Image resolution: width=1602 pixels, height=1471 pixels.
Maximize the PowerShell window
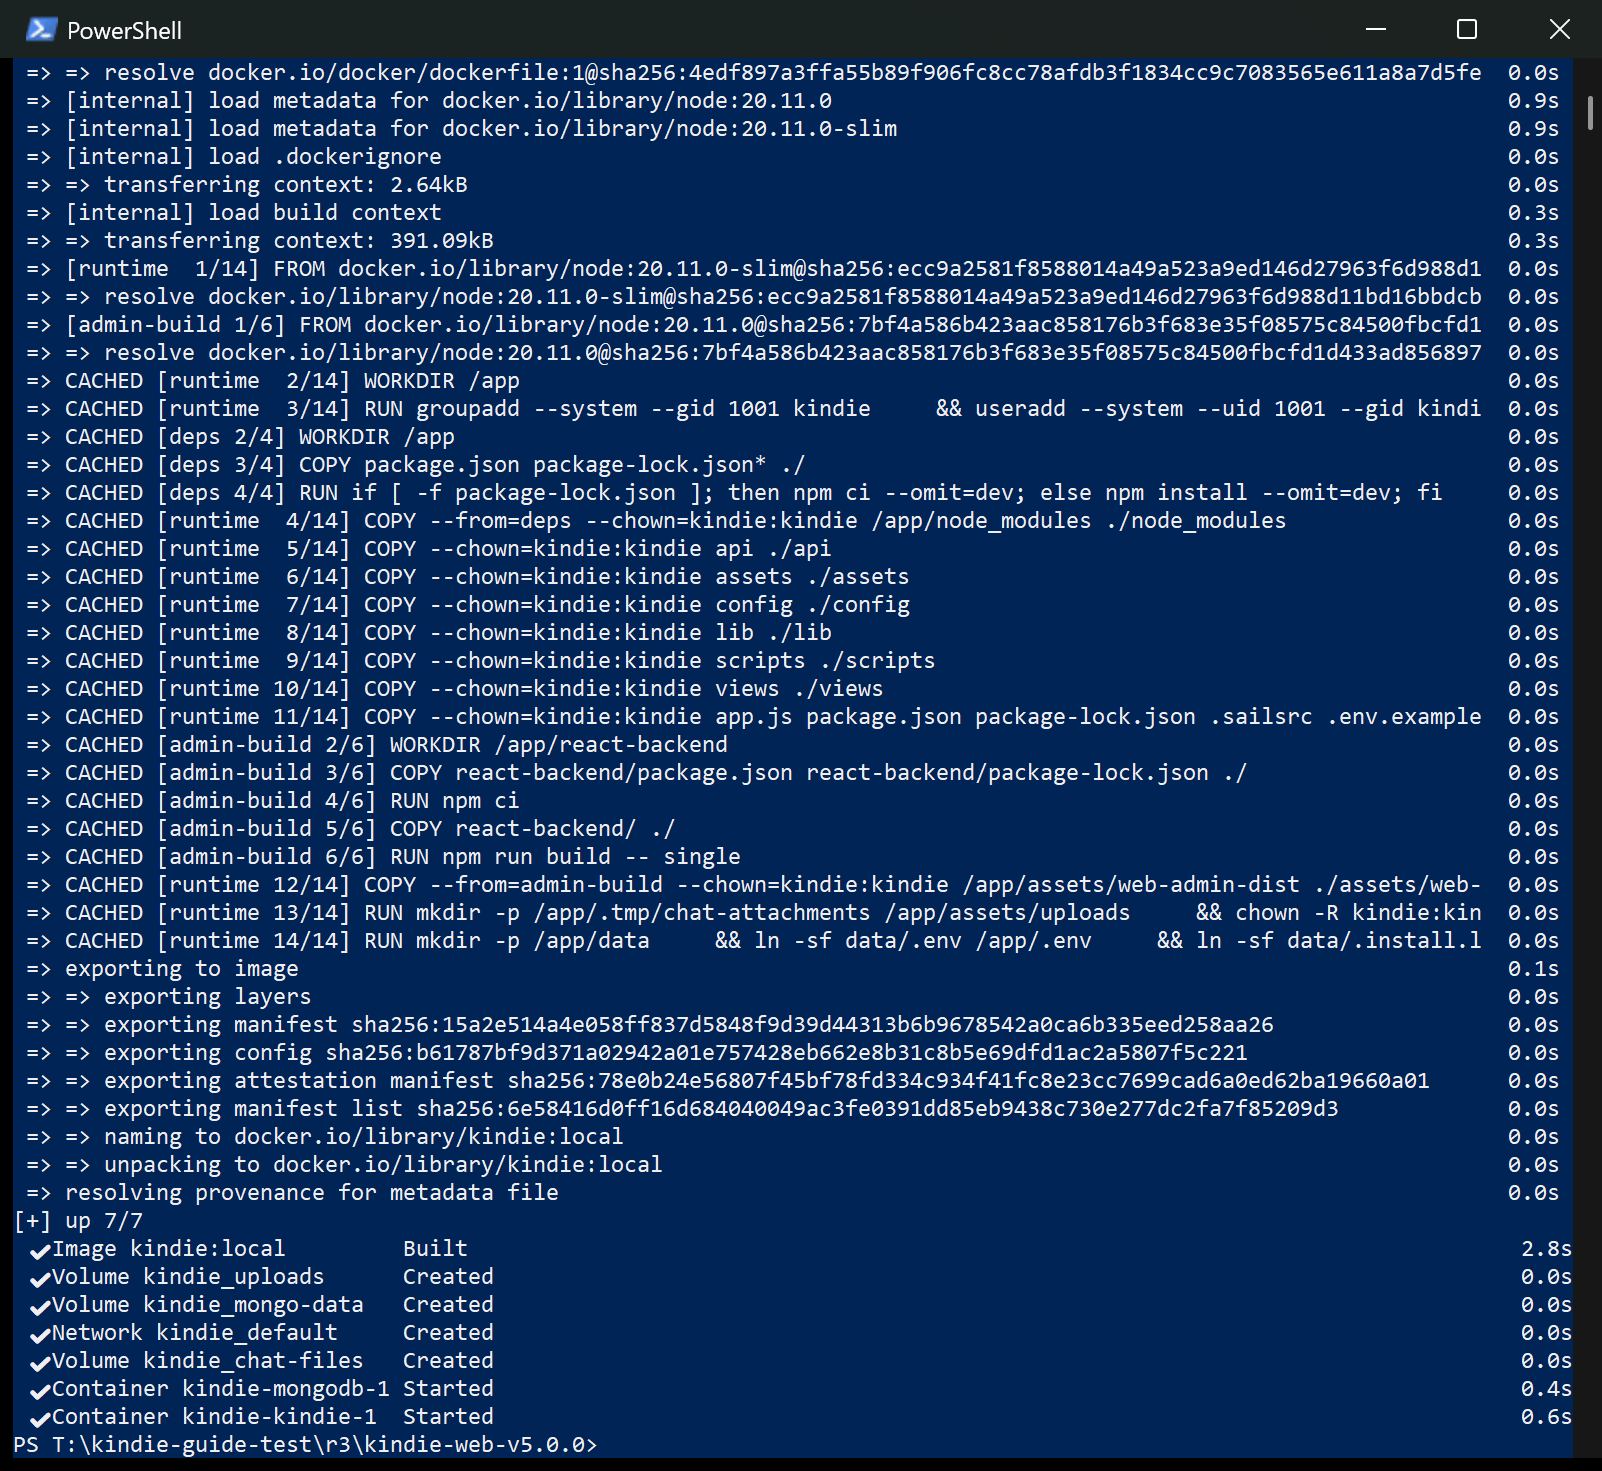click(x=1467, y=30)
